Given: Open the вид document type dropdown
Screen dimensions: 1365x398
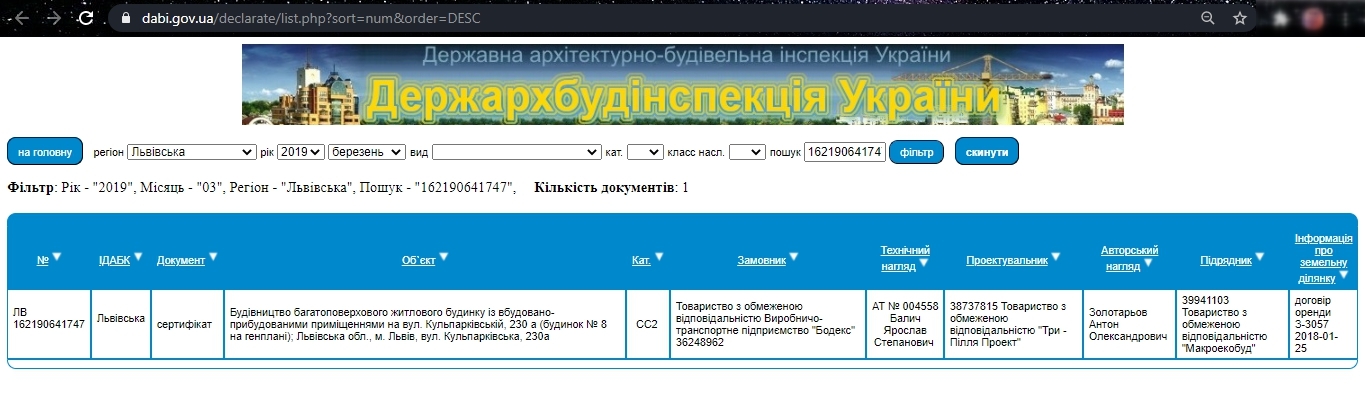Looking at the screenshot, I should click(x=516, y=152).
